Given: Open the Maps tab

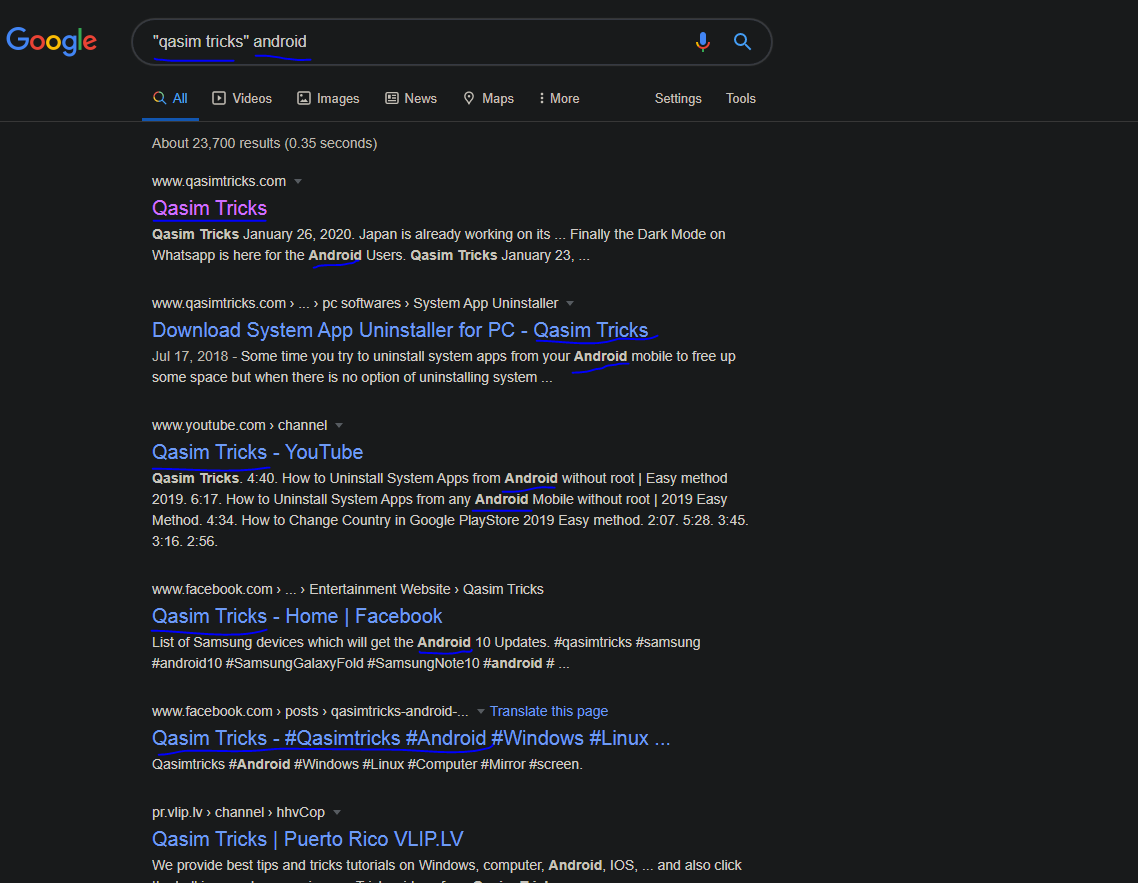Looking at the screenshot, I should (x=488, y=98).
